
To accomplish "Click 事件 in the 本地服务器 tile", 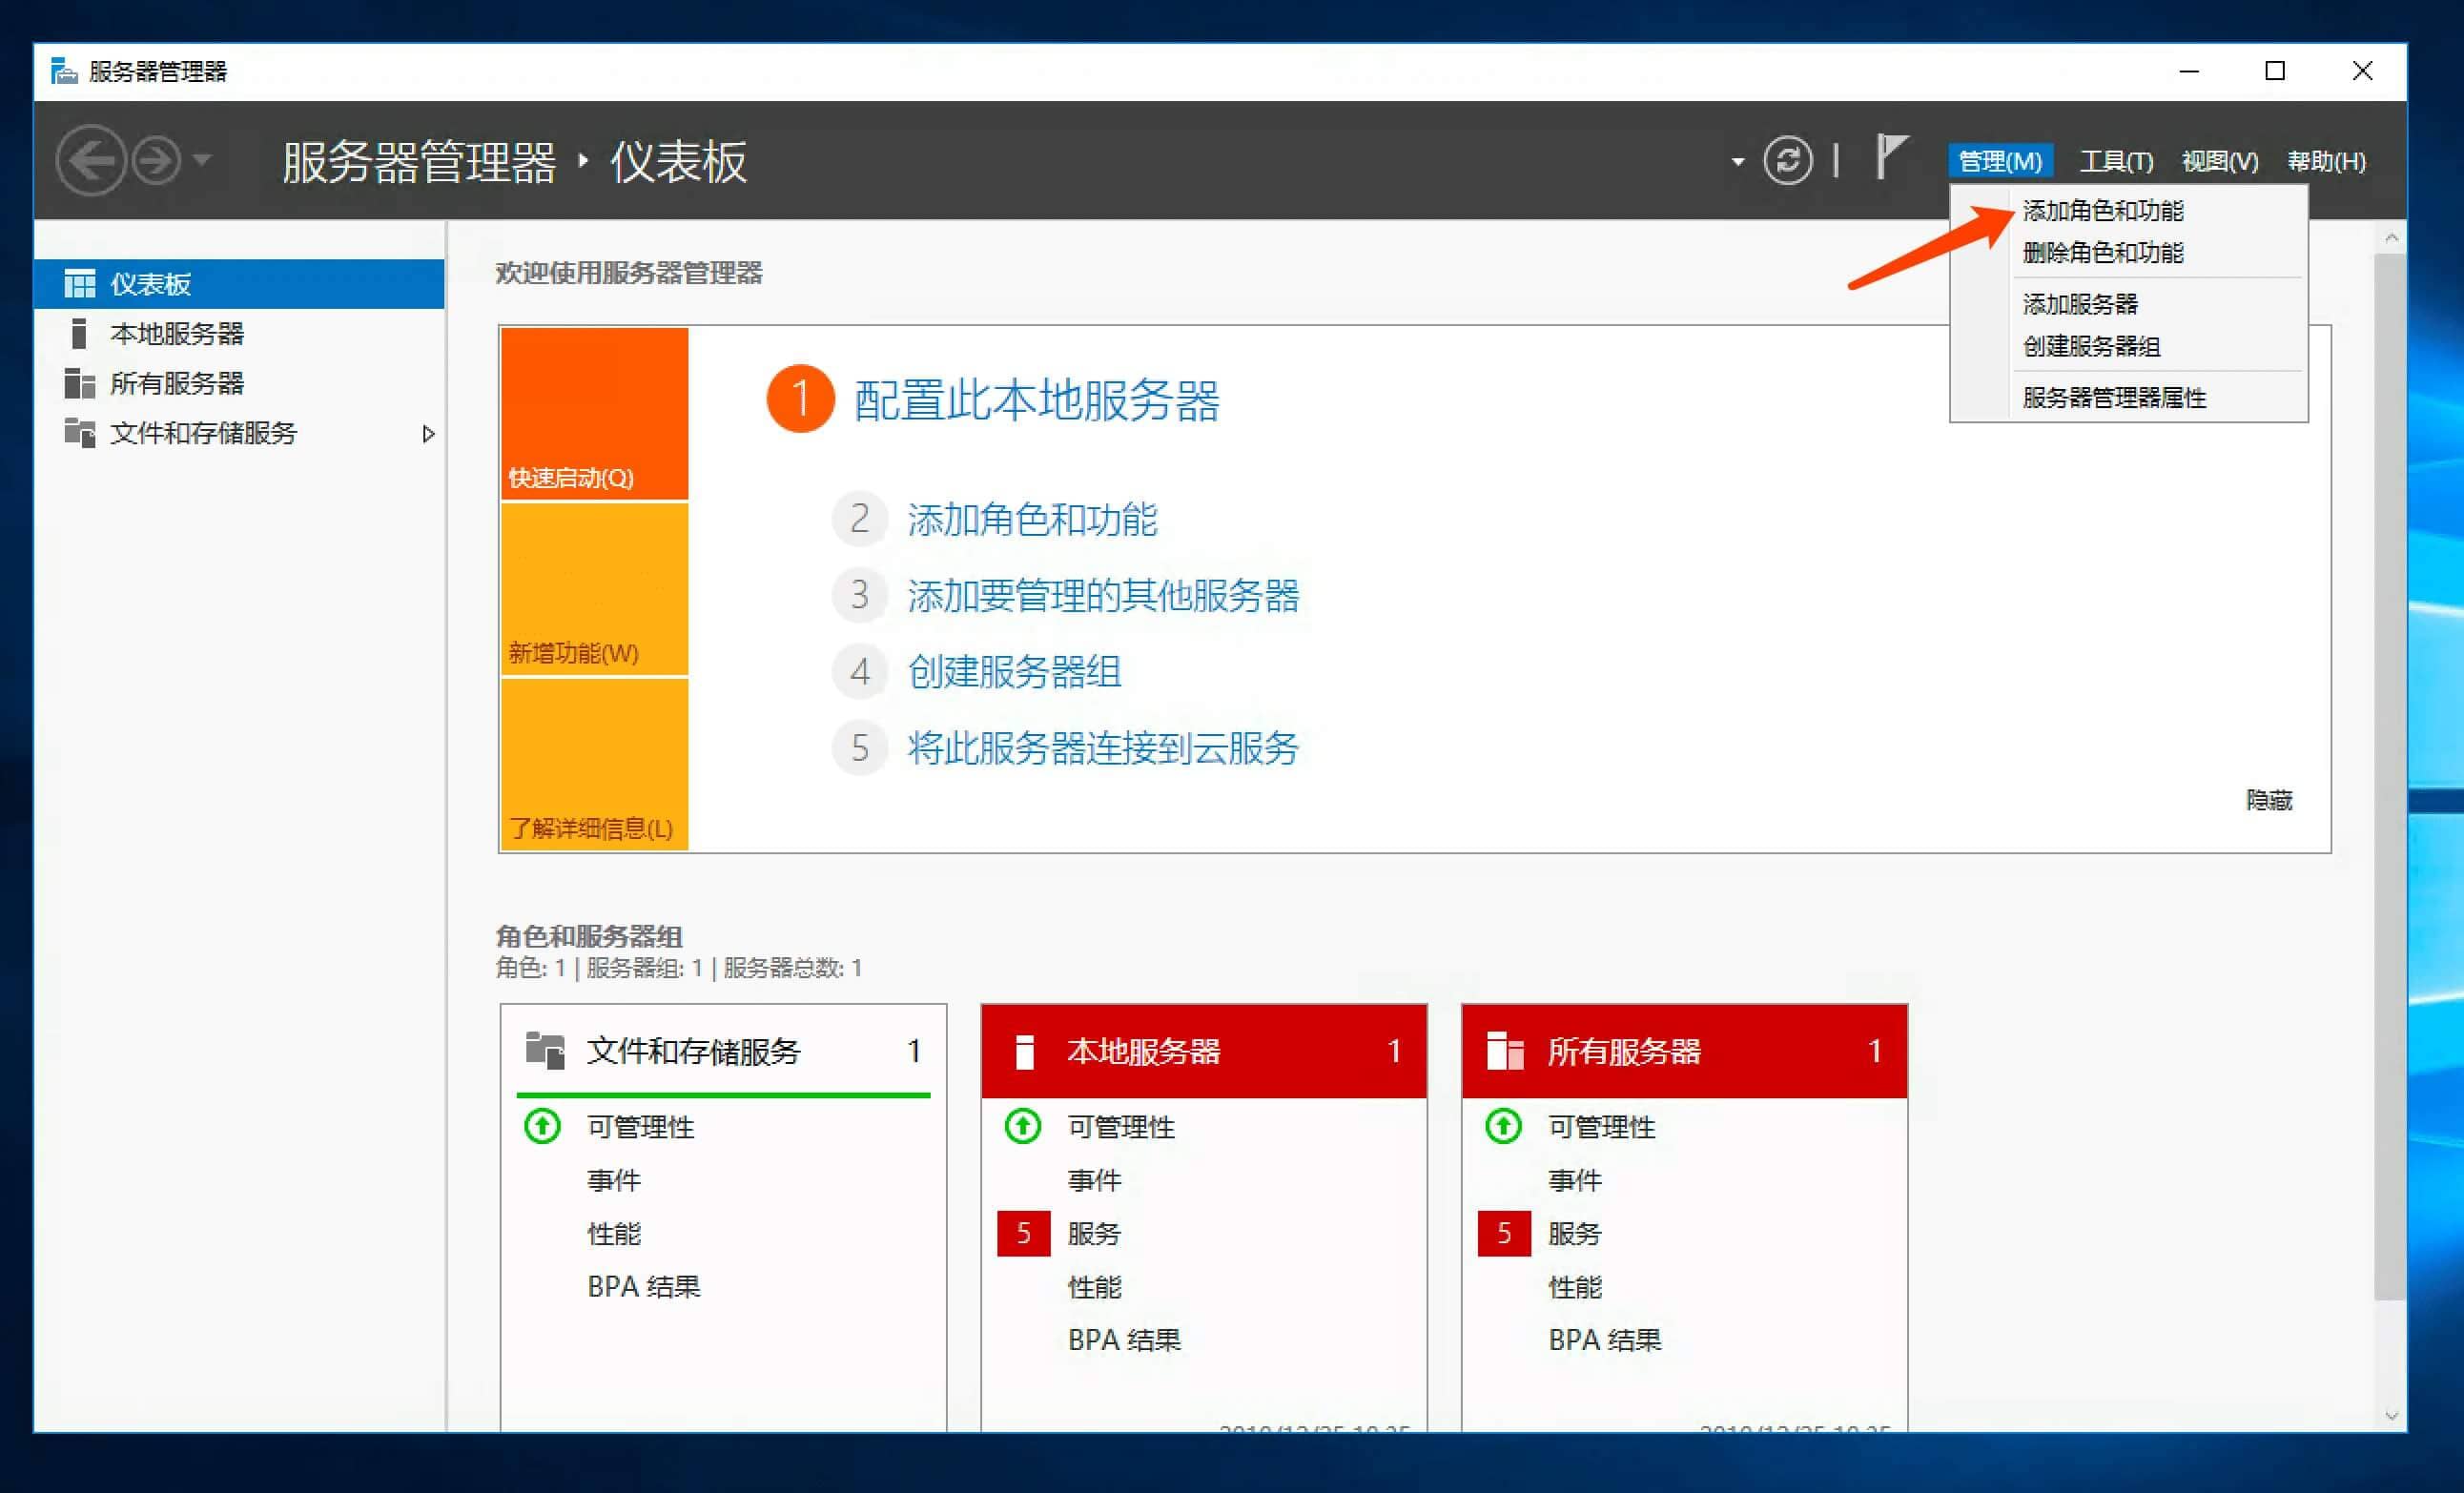I will tap(1095, 1181).
